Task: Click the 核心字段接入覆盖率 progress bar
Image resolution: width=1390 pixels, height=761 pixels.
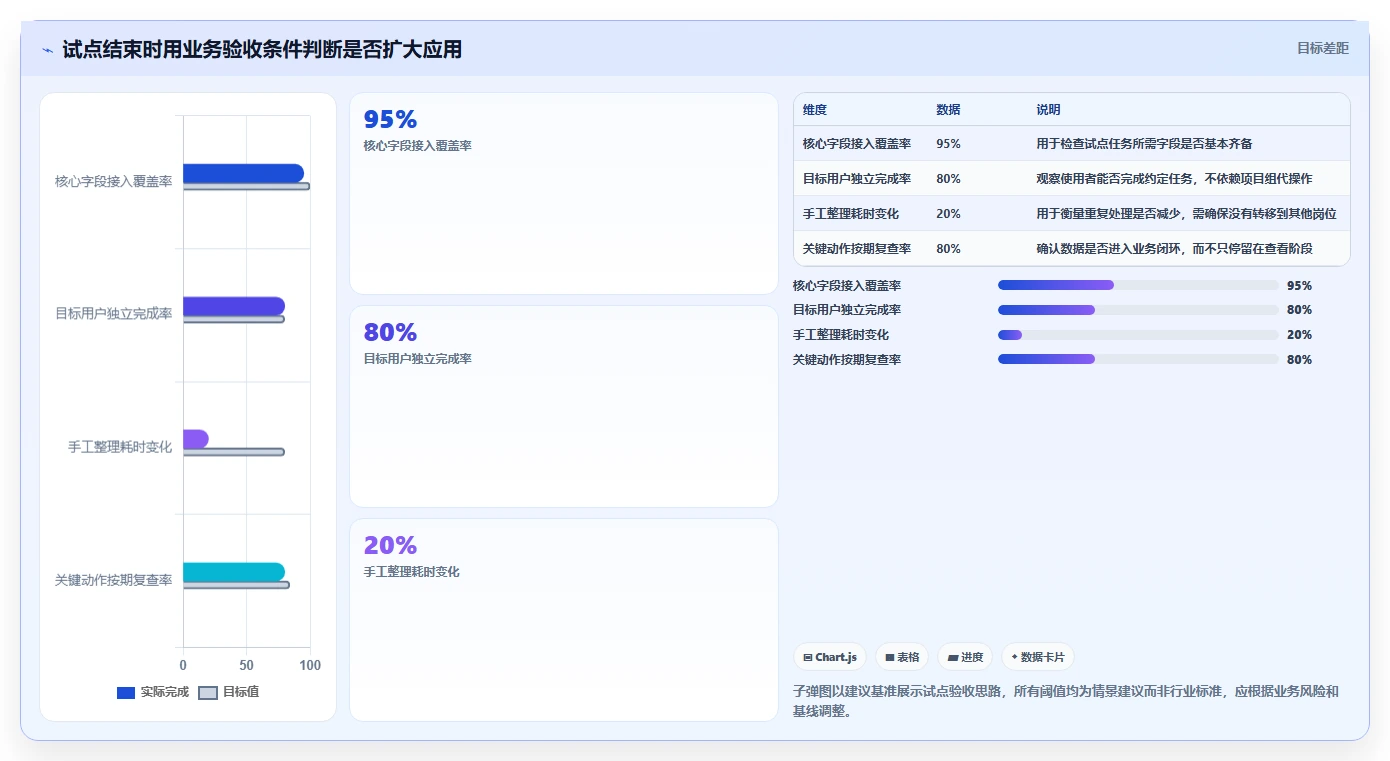Action: [1138, 285]
